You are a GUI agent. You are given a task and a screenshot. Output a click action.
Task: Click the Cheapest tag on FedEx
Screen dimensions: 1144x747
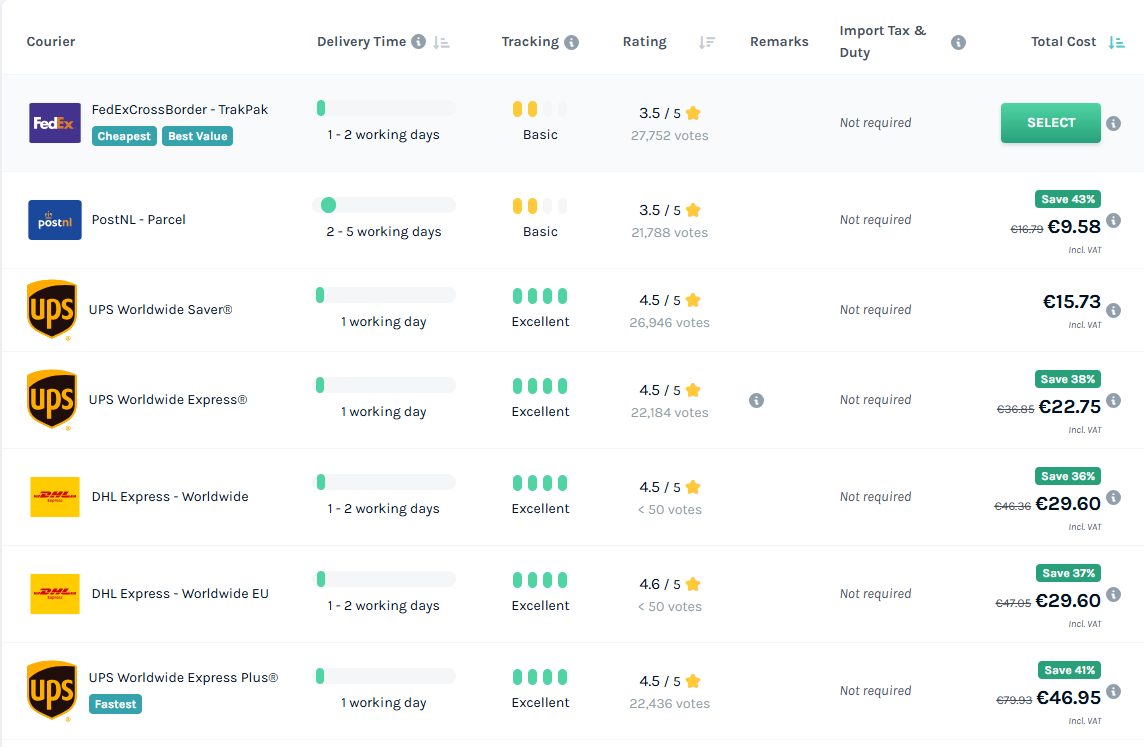coord(124,136)
